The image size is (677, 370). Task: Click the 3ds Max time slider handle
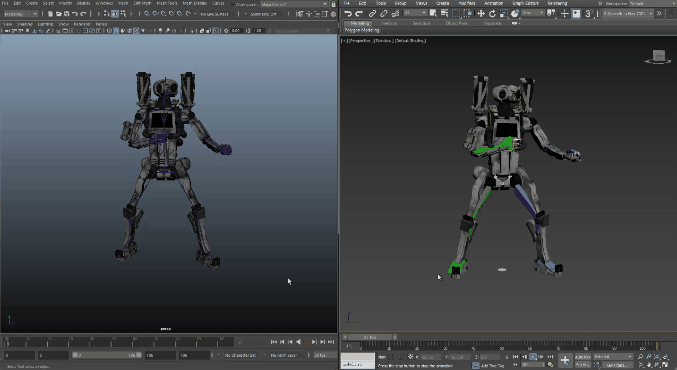pyautogui.click(x=370, y=337)
